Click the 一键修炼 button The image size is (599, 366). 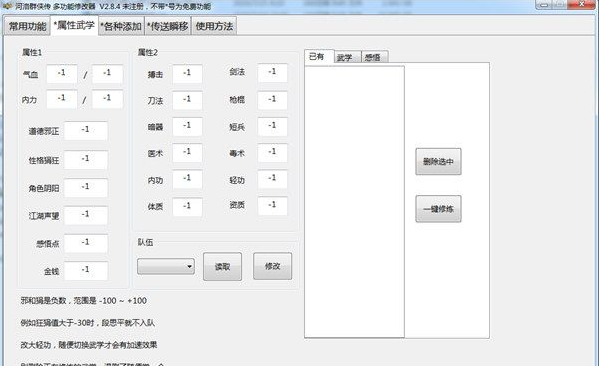438,209
